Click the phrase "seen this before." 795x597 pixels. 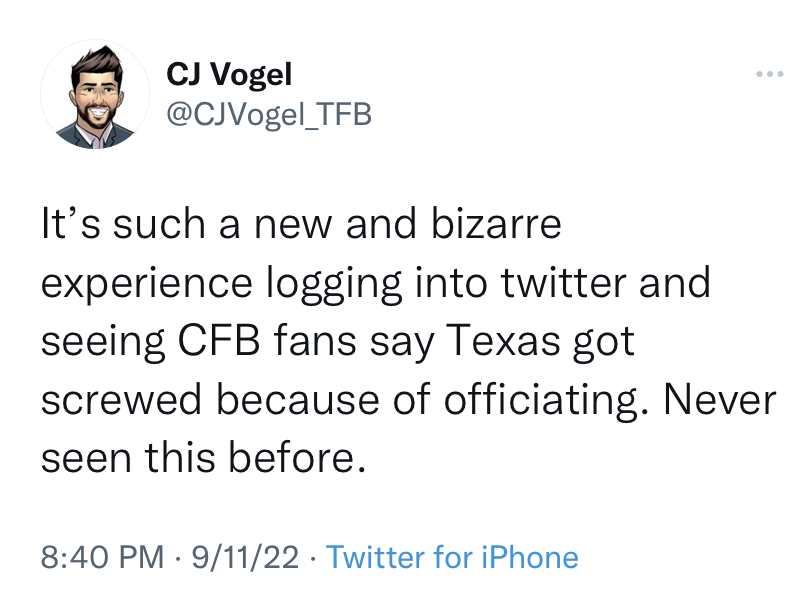click(x=198, y=457)
